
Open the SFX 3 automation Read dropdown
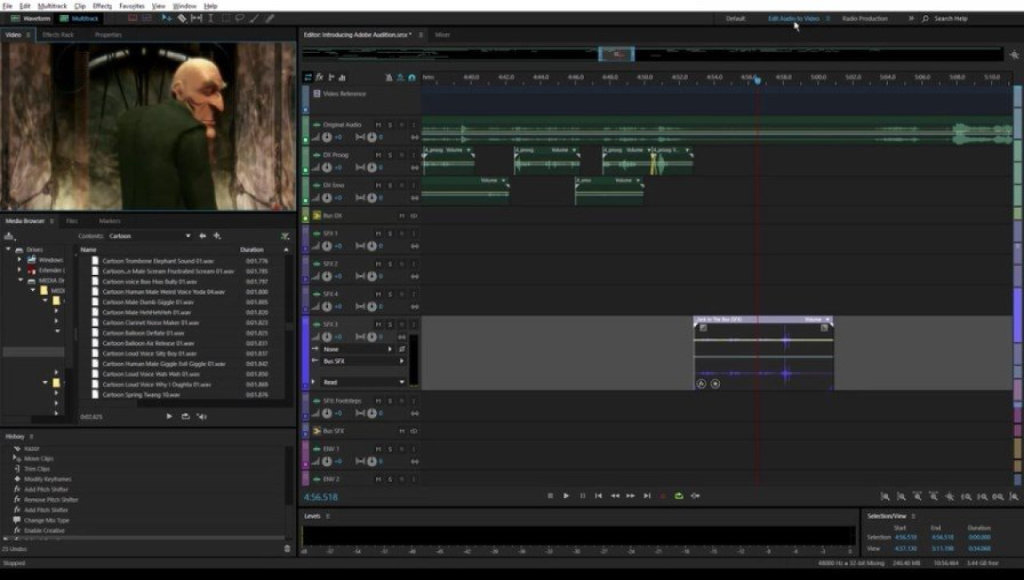click(x=362, y=382)
